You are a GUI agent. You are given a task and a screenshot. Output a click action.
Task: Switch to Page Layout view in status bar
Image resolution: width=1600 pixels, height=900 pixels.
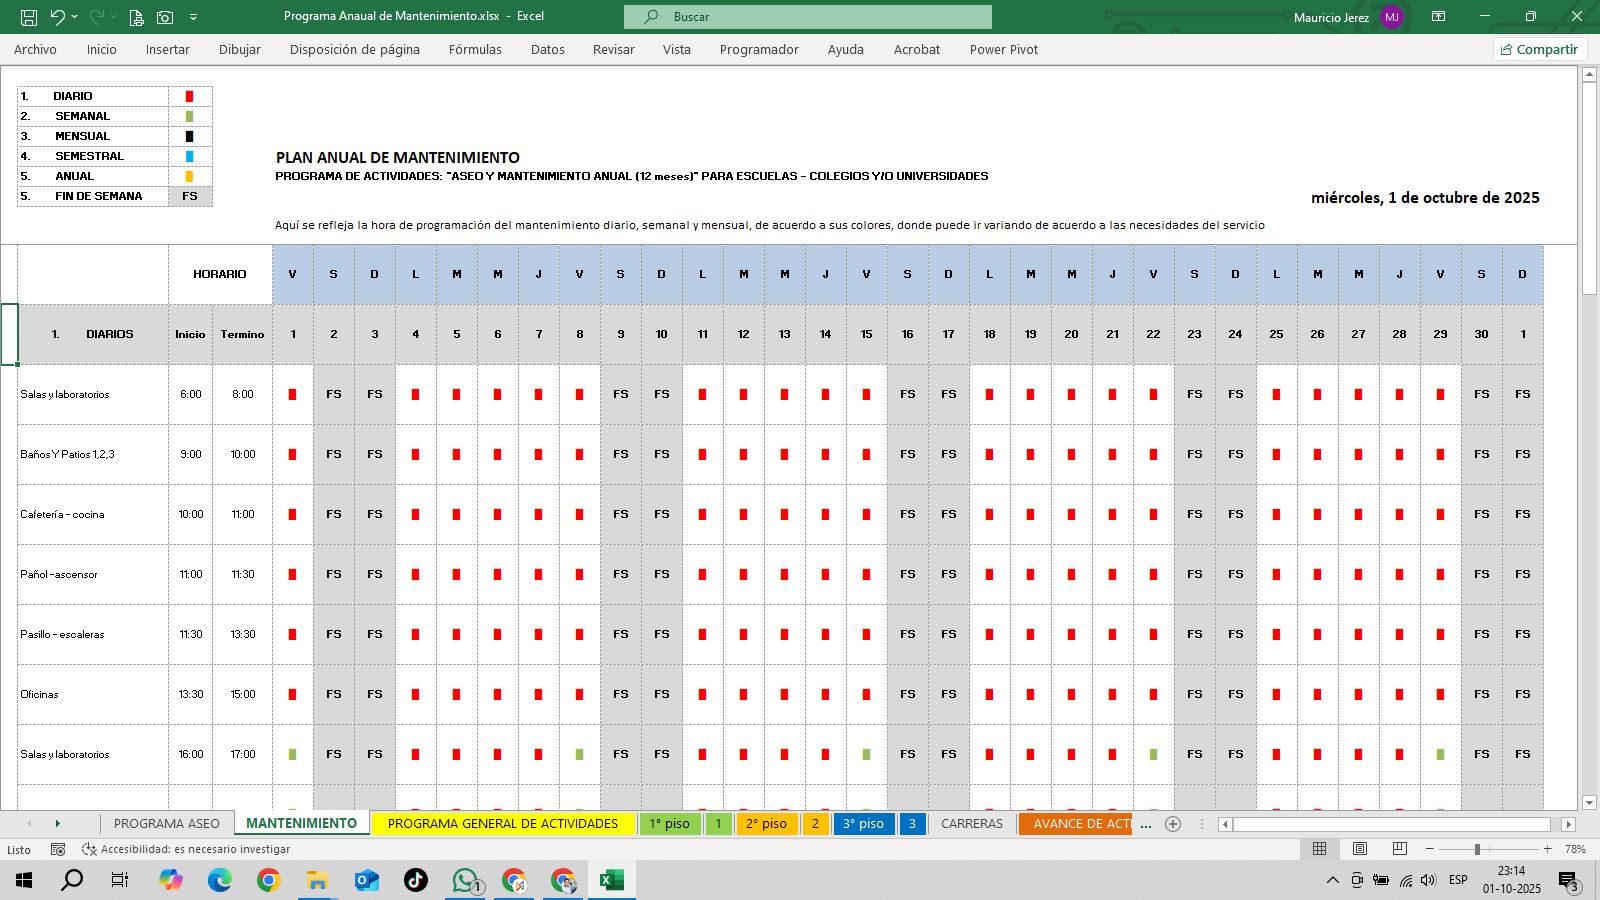coord(1360,849)
